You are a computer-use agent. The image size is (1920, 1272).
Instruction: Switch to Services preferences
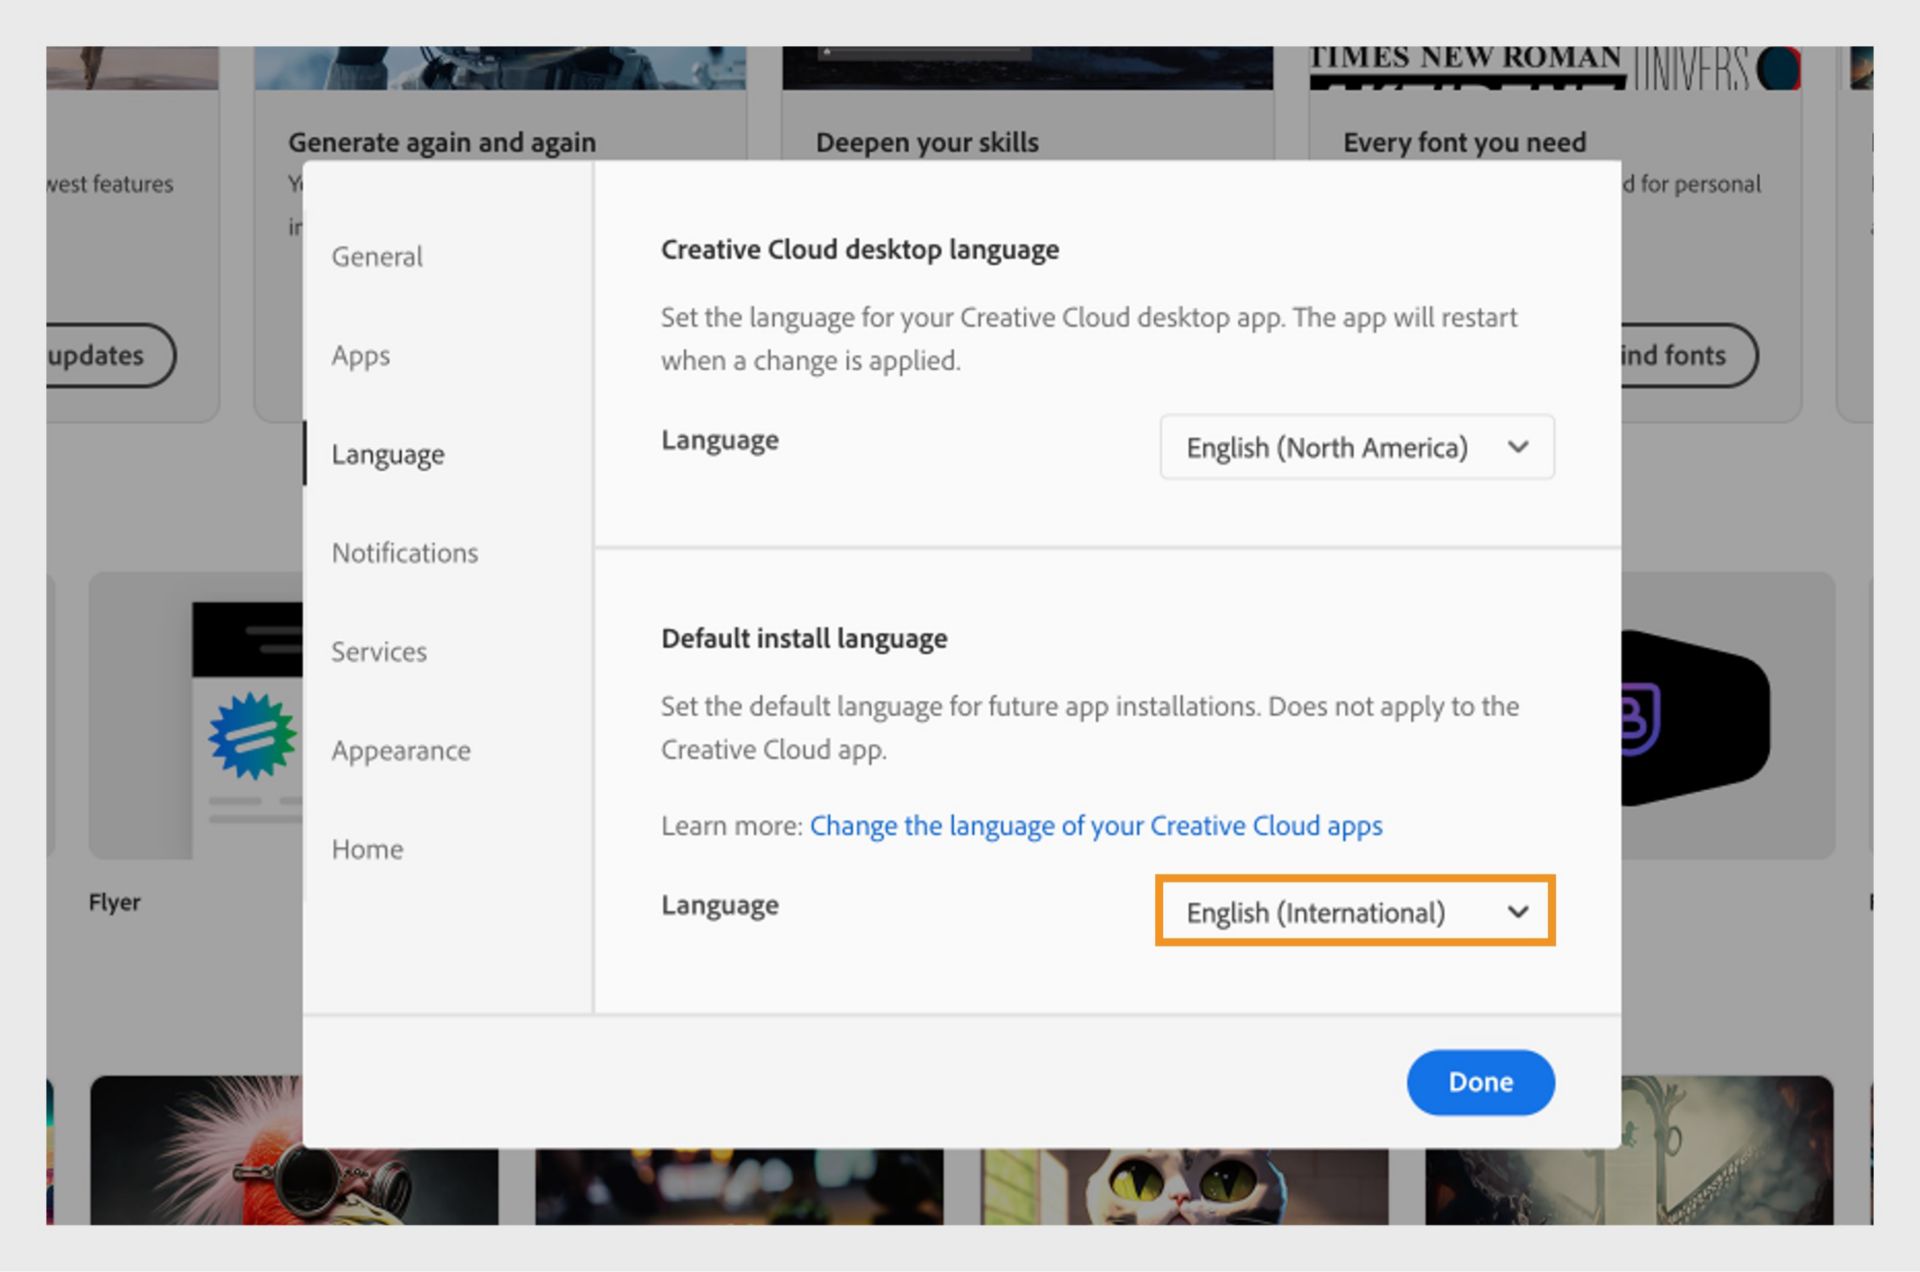(x=378, y=651)
